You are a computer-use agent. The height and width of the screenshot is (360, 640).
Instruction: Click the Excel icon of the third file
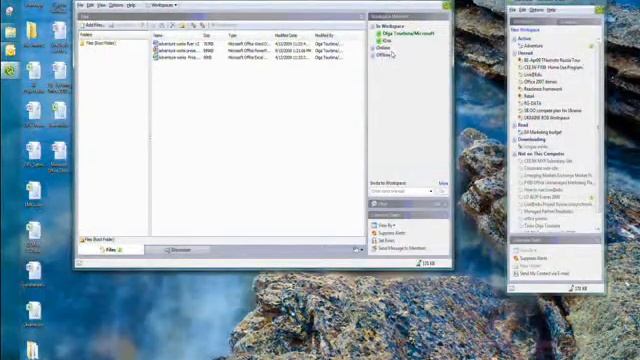(156, 58)
